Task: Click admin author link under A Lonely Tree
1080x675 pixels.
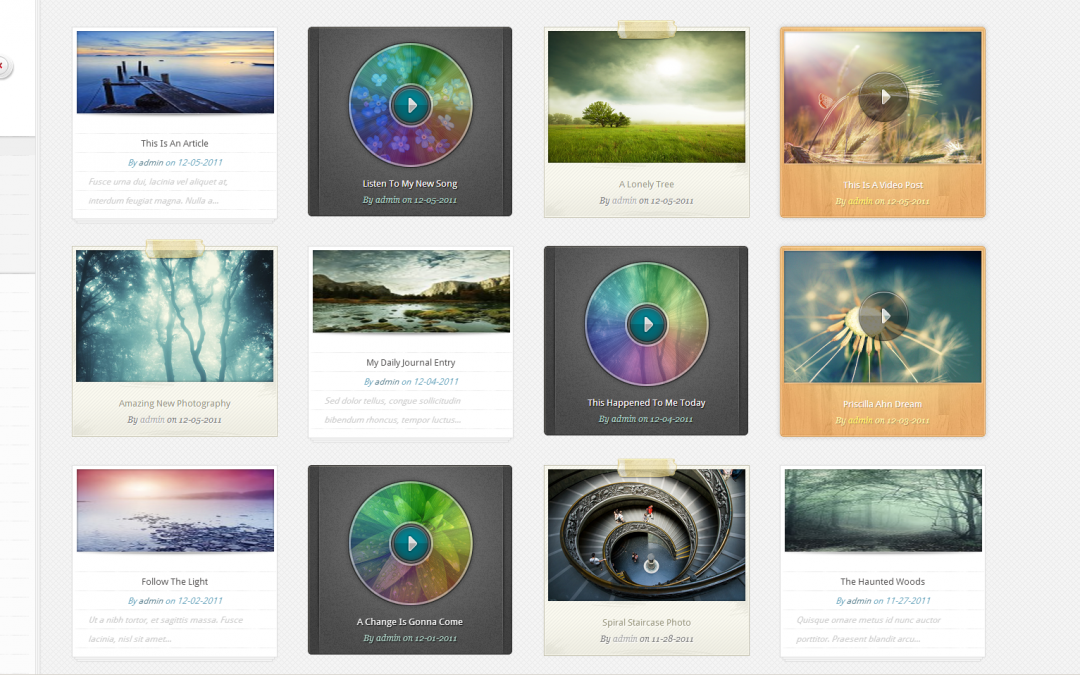Action: pyautogui.click(x=624, y=200)
